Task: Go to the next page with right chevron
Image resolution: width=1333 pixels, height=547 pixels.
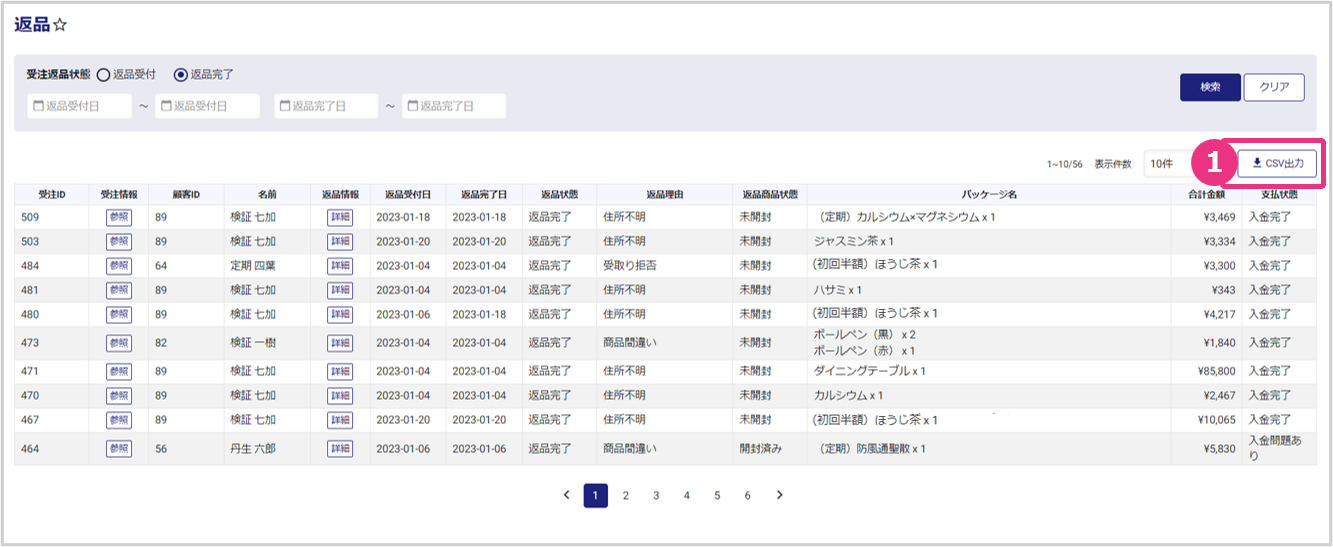Action: click(780, 495)
